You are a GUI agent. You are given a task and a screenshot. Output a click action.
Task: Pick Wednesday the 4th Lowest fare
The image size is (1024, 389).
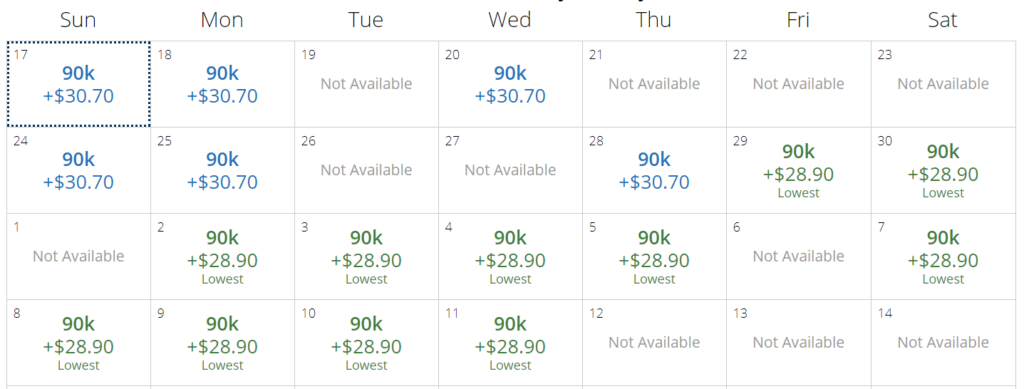point(510,257)
